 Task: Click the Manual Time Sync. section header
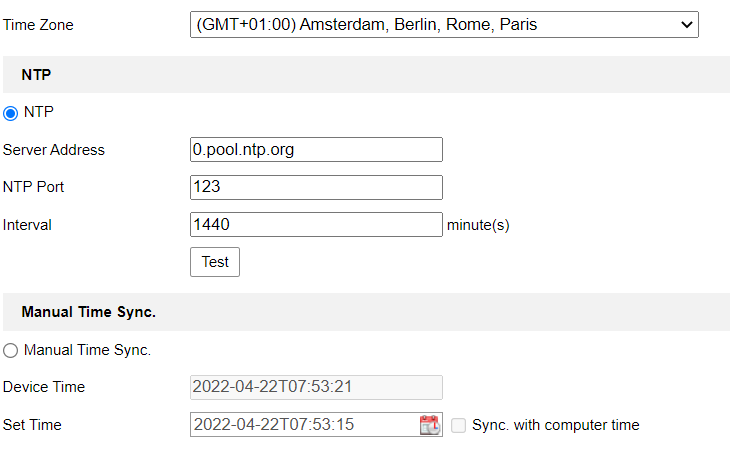click(x=88, y=312)
